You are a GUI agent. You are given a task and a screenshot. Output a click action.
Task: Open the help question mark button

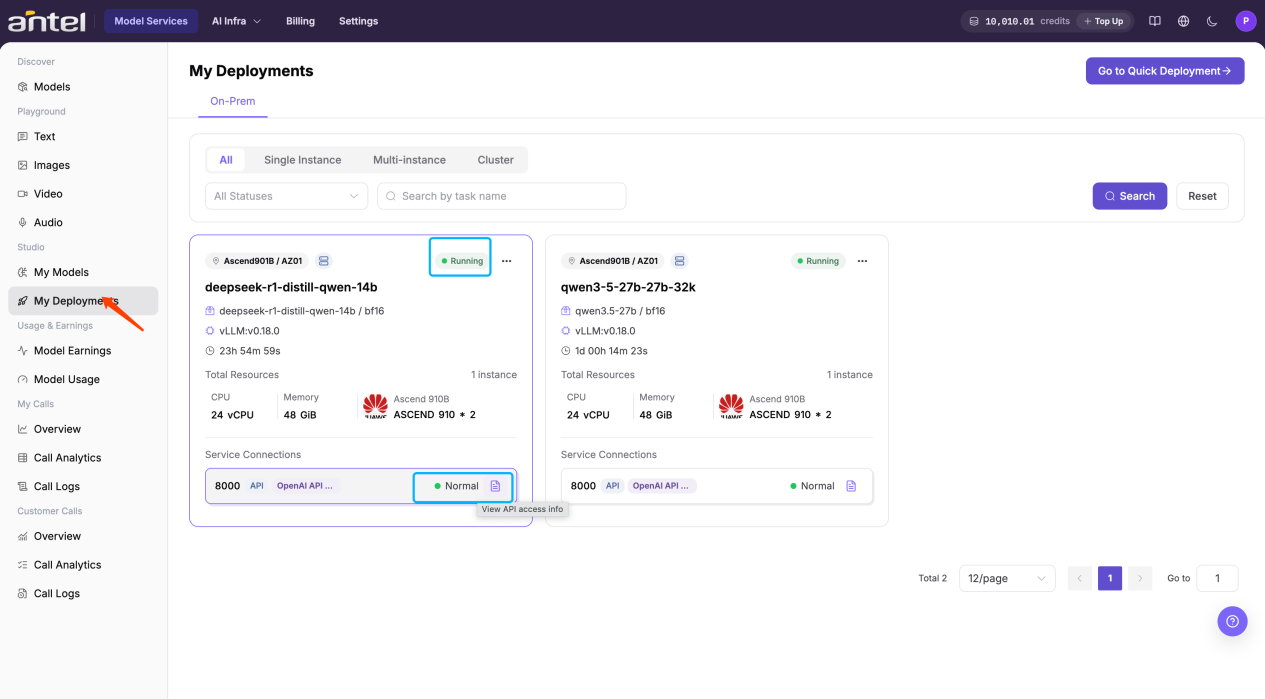(x=1232, y=621)
